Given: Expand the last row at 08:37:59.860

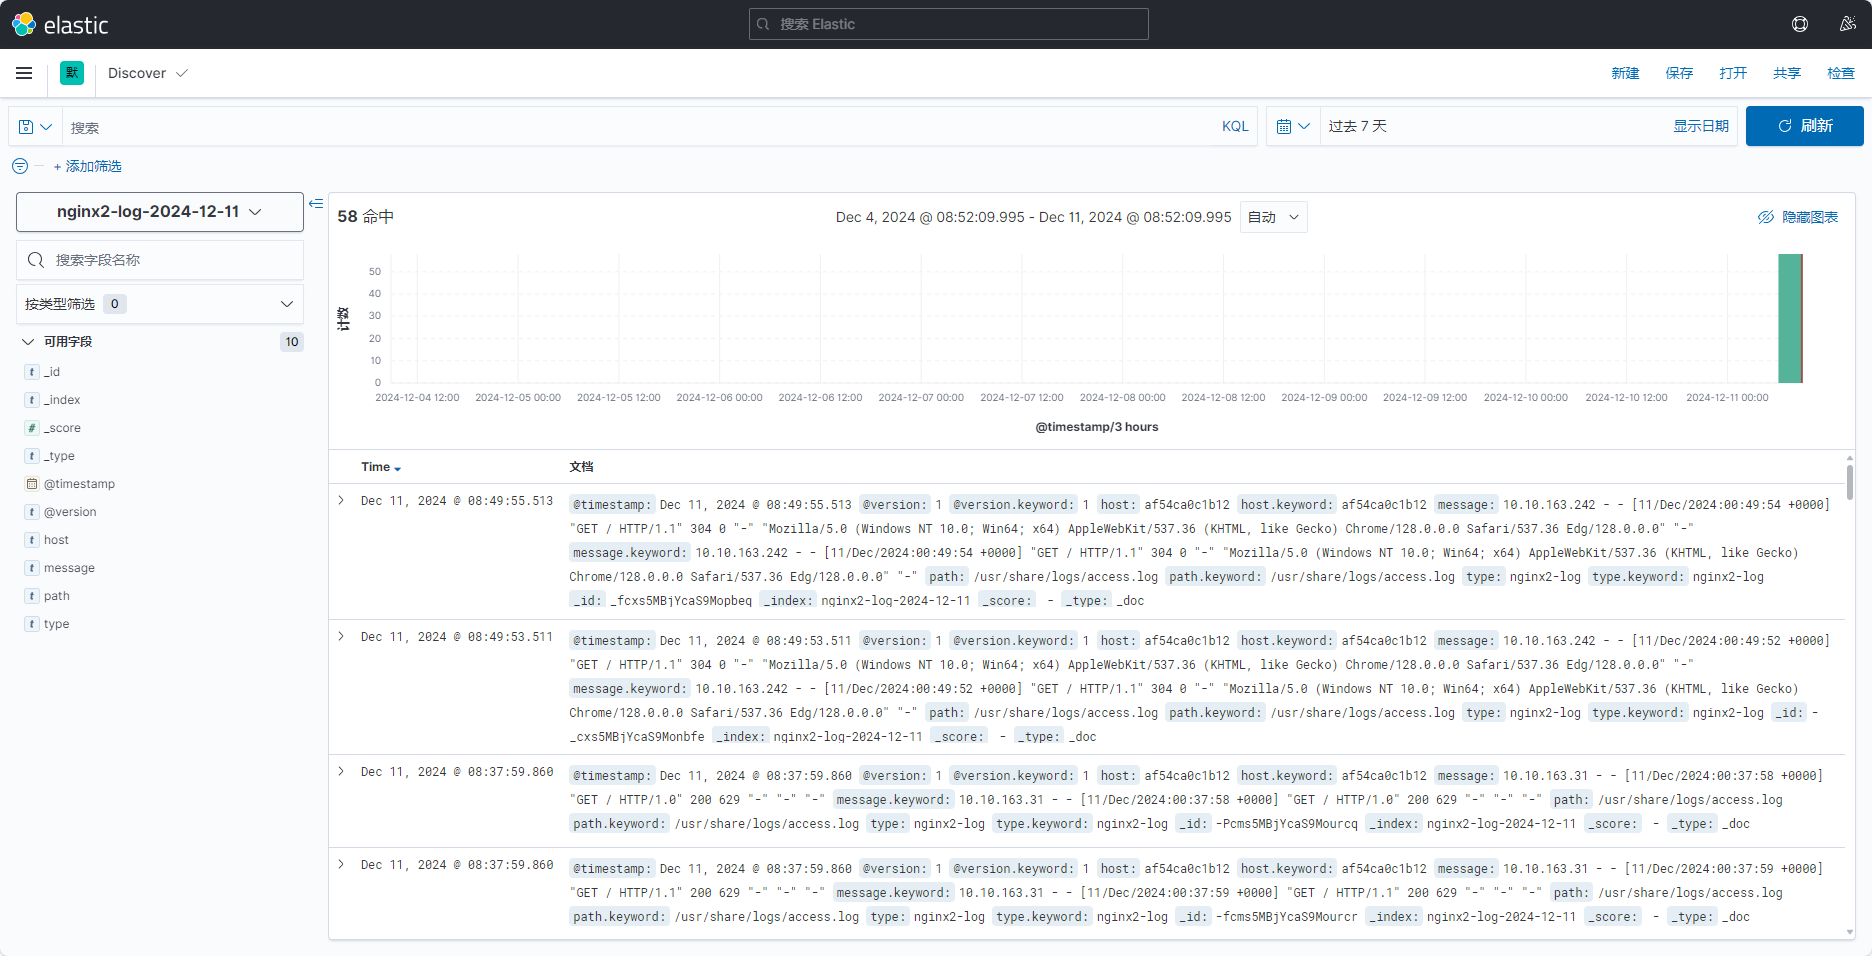Looking at the screenshot, I should [341, 864].
